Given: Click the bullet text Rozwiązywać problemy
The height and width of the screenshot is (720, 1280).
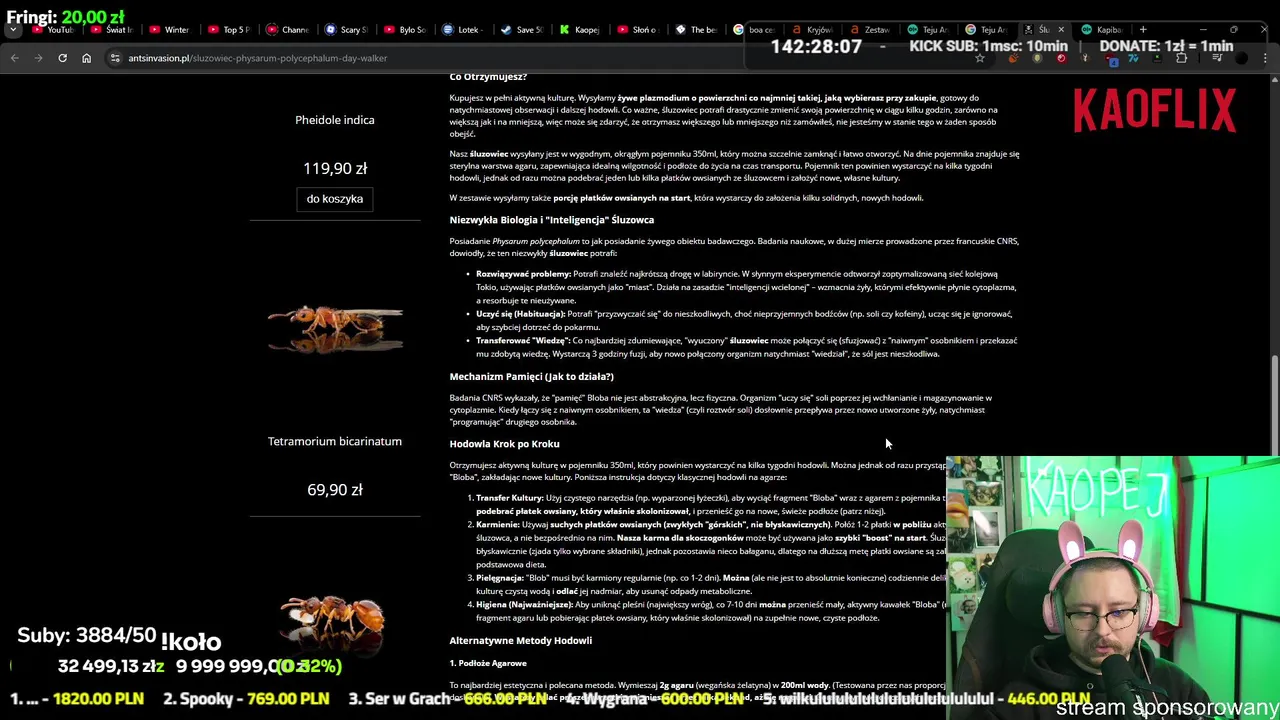Looking at the screenshot, I should 523,274.
